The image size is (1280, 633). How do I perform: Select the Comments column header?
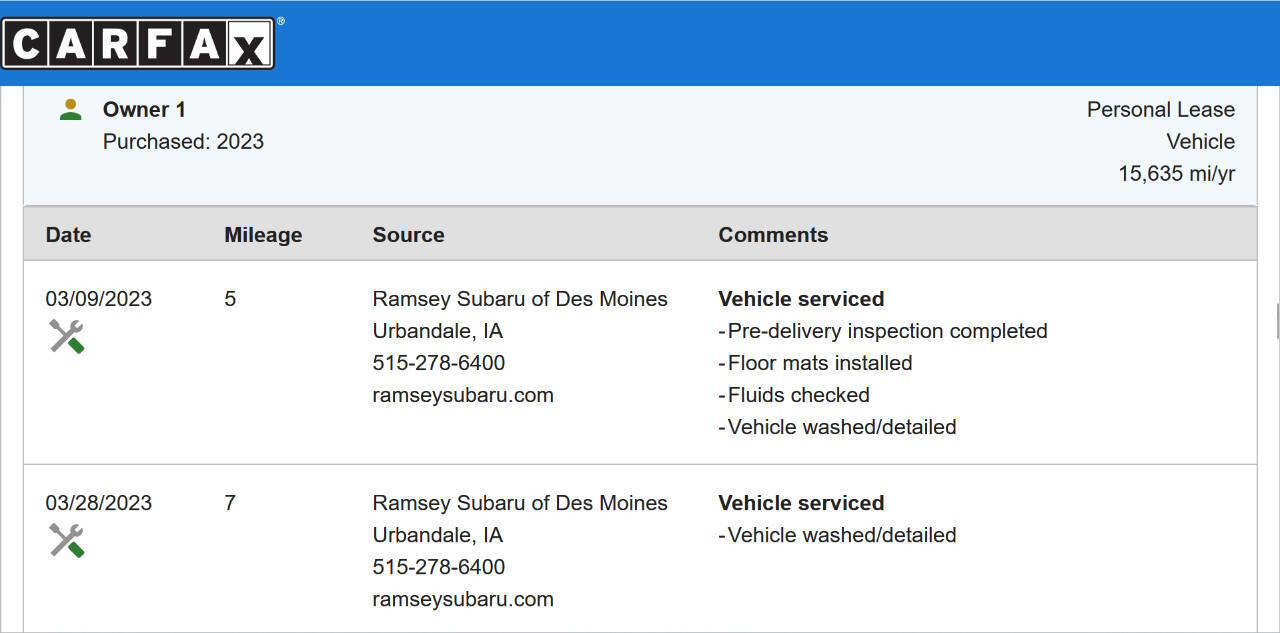(773, 235)
